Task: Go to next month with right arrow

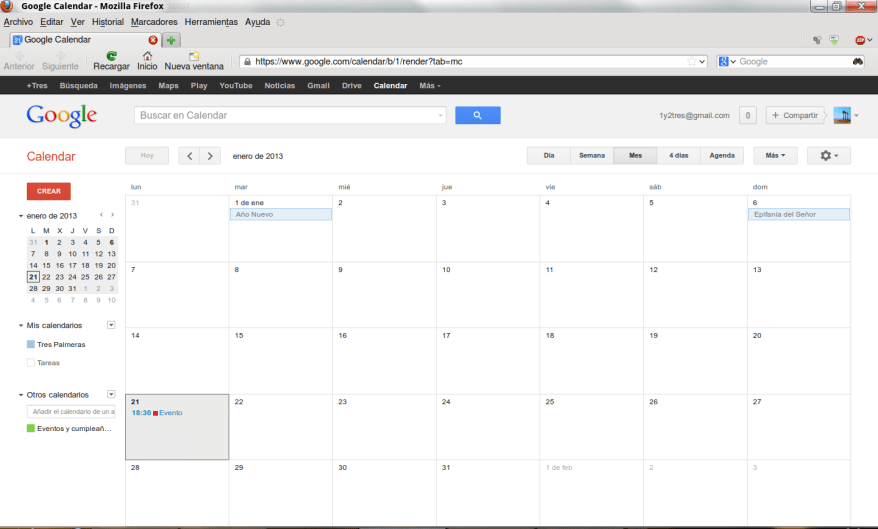Action: pyautogui.click(x=210, y=156)
